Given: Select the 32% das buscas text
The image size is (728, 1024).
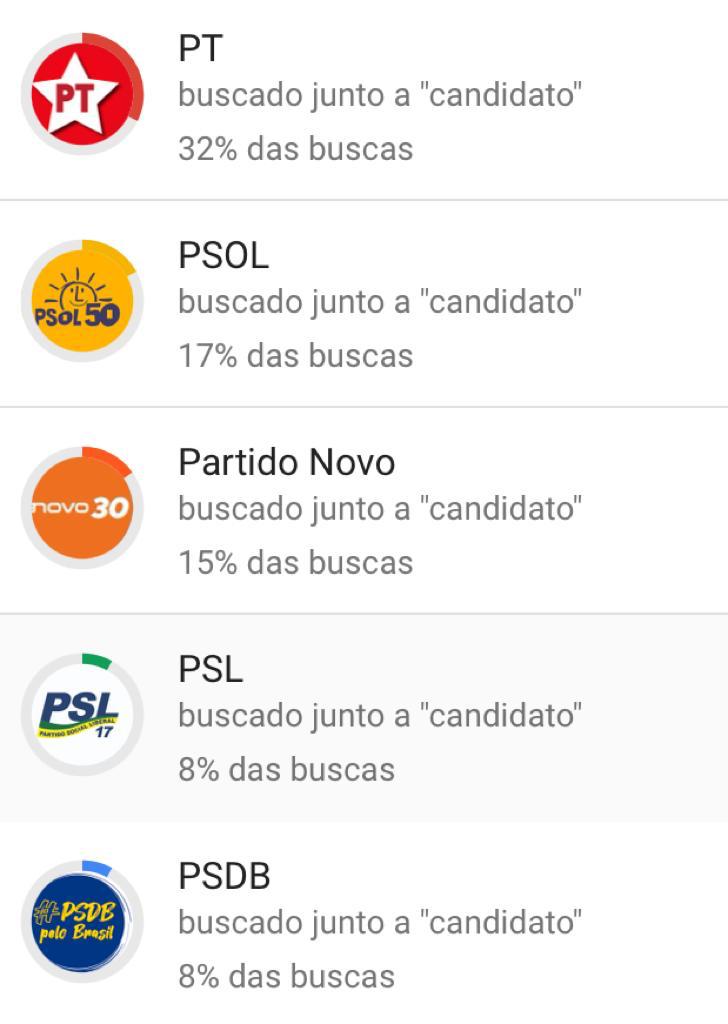Looking at the screenshot, I should pos(296,149).
